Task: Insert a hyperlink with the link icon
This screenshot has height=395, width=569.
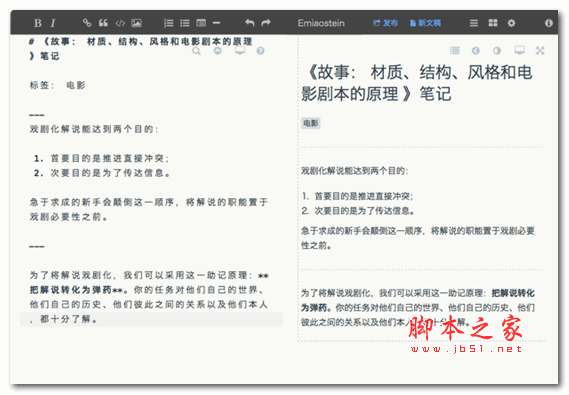Action: tap(86, 23)
